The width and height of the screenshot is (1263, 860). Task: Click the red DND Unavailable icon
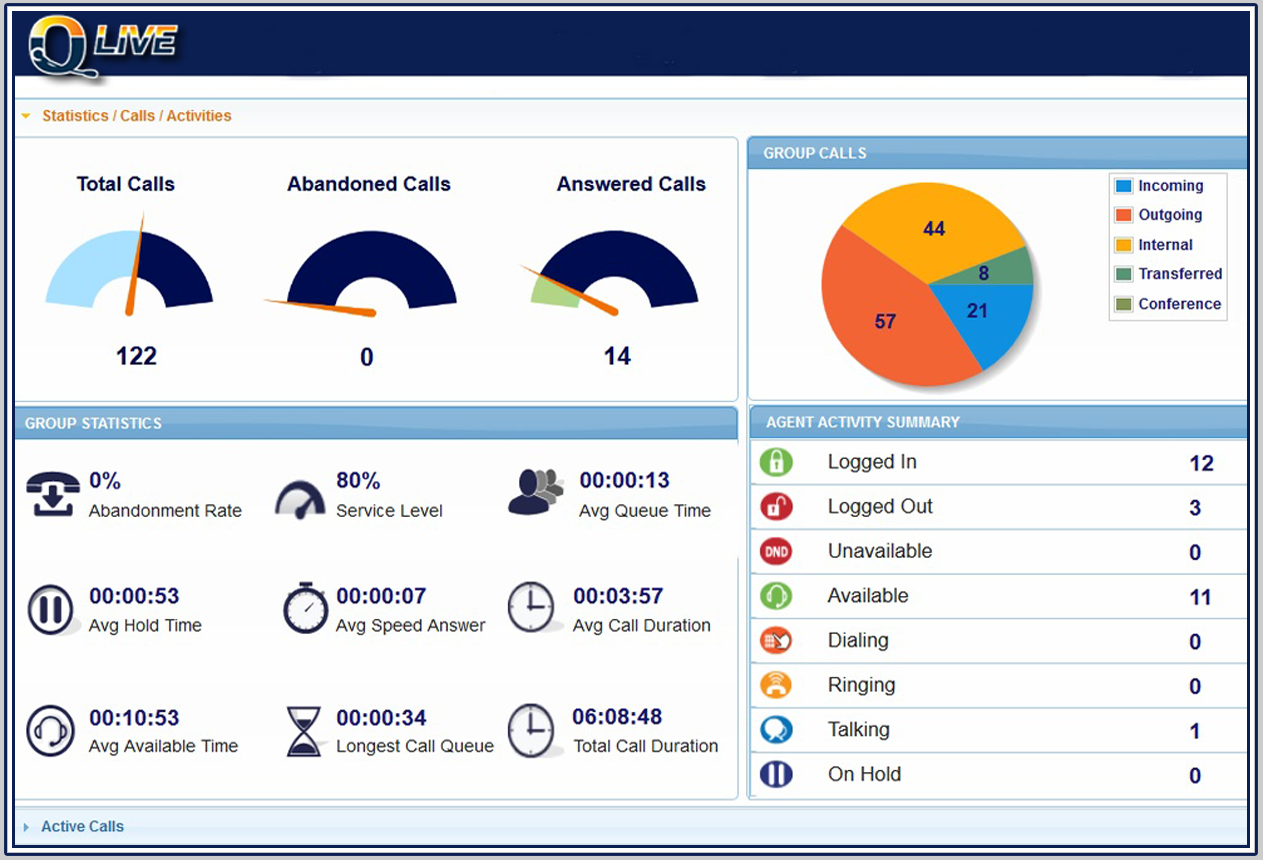(776, 551)
